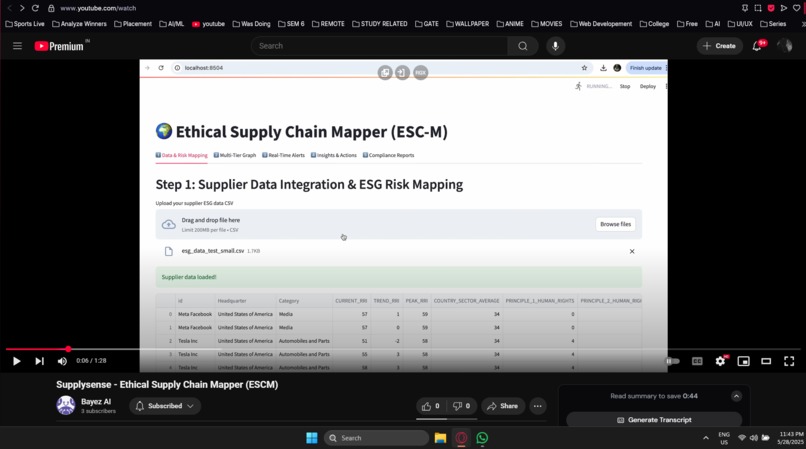806x449 pixels.
Task: Select the Data & Risk Mapping tab
Action: (x=181, y=155)
